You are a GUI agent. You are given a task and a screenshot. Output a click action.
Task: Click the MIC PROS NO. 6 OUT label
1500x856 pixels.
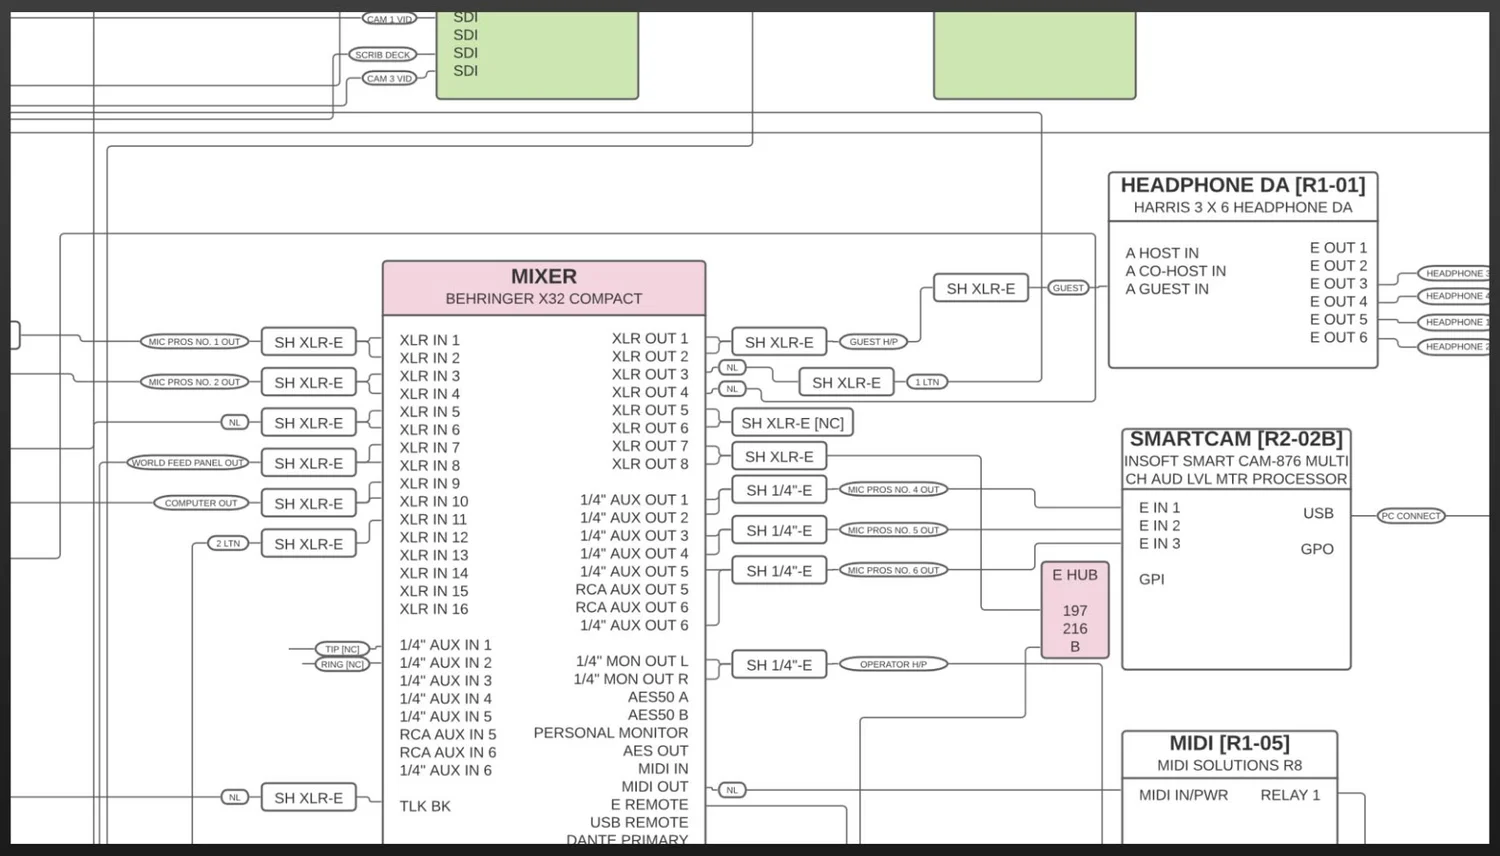893,570
